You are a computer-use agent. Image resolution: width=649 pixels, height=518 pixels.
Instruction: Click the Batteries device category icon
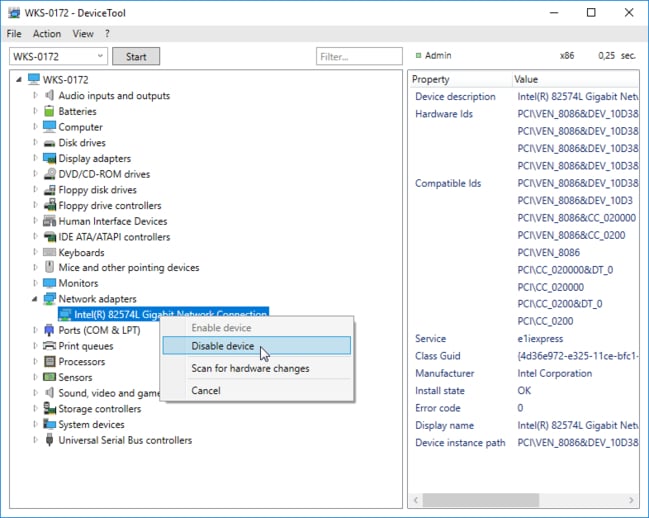pos(49,112)
